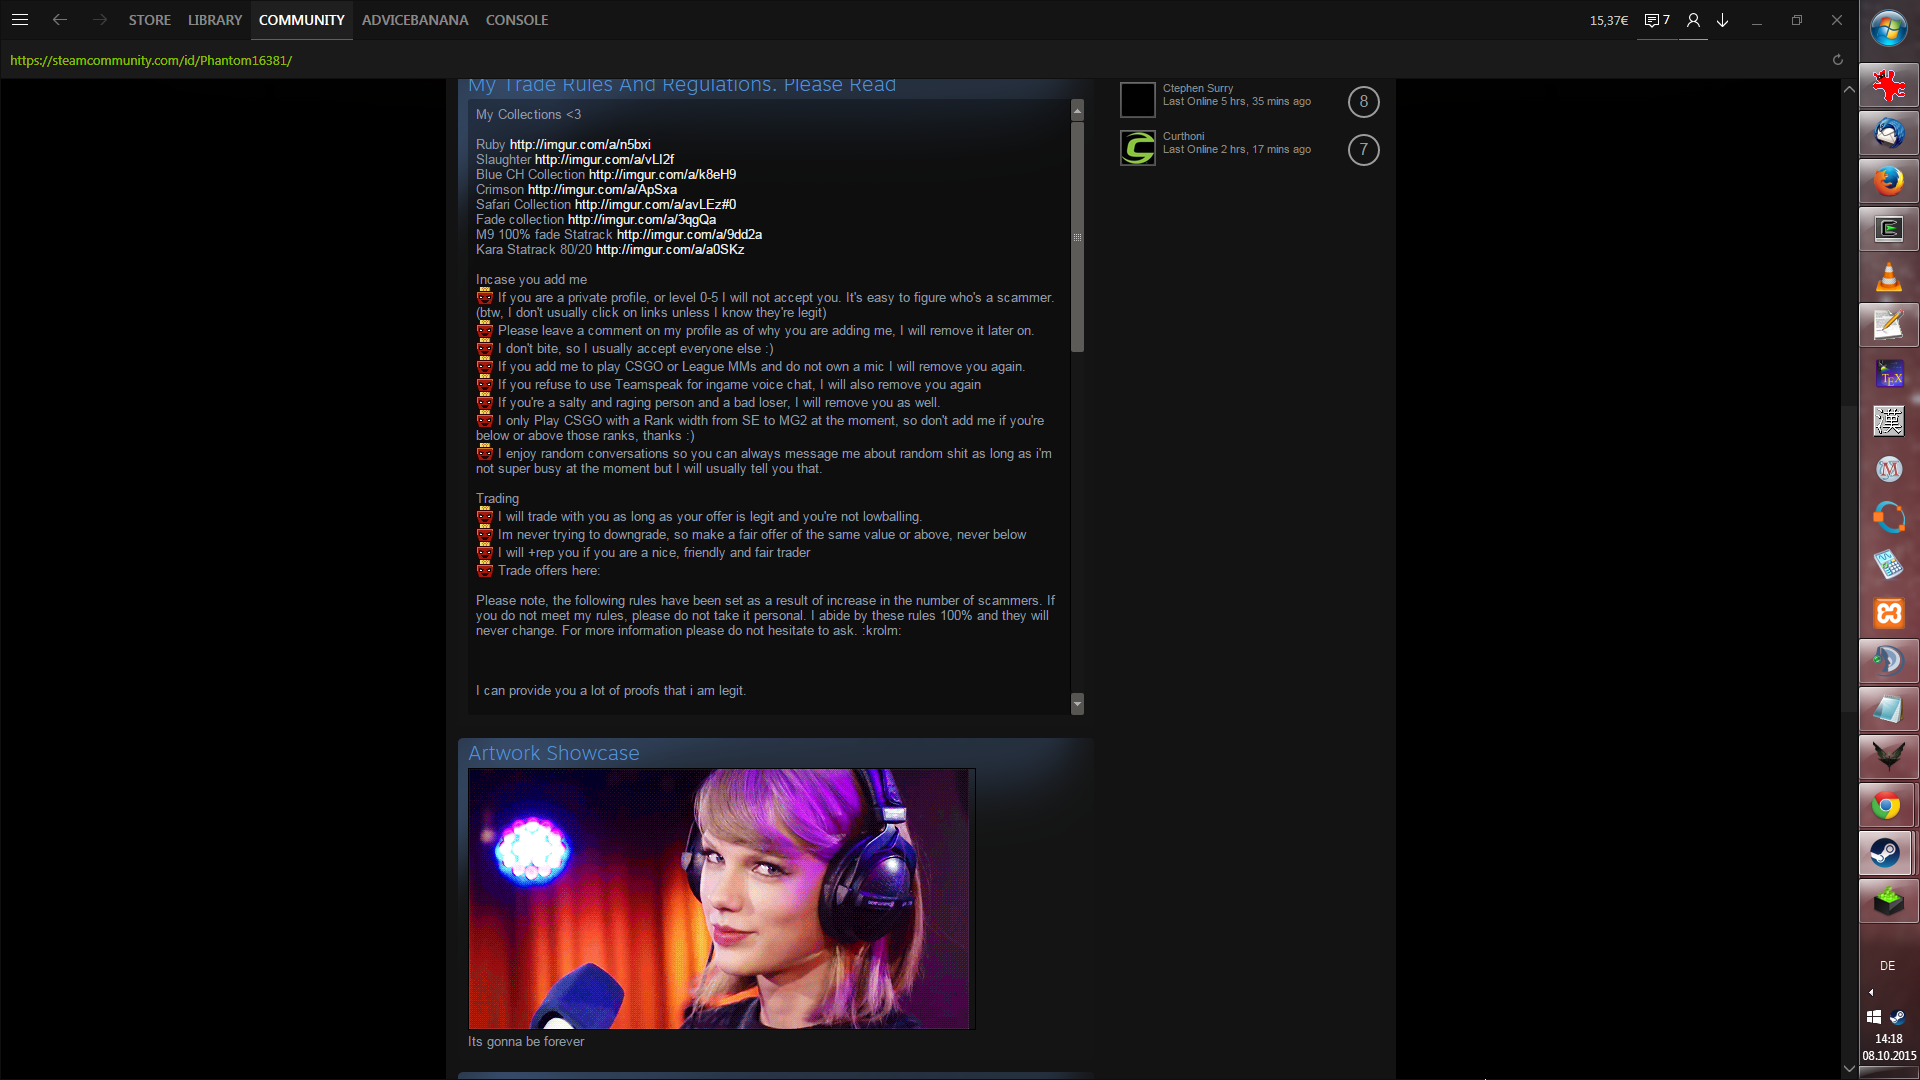Open the ADVICEBANANA profile menu

pyautogui.click(x=414, y=20)
